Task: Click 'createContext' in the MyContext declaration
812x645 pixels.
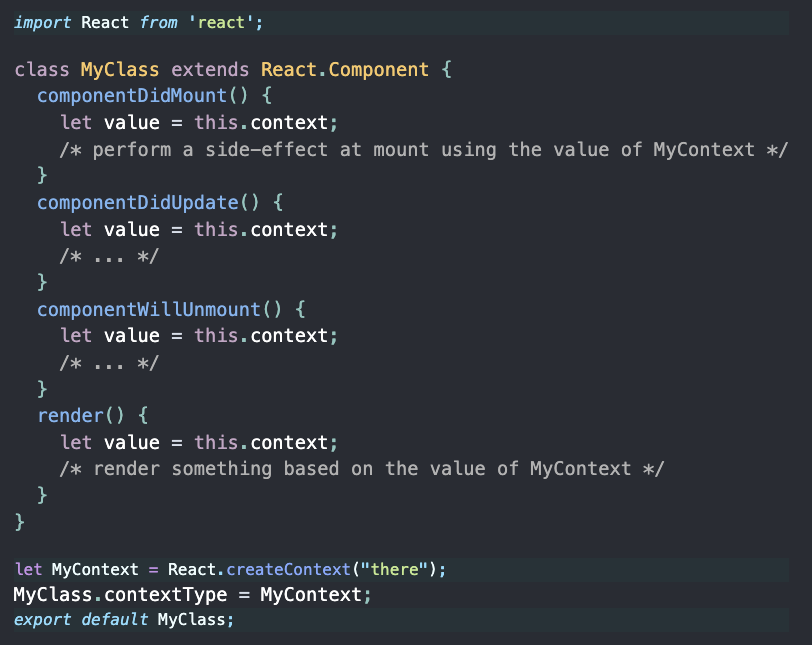Action: pos(288,569)
